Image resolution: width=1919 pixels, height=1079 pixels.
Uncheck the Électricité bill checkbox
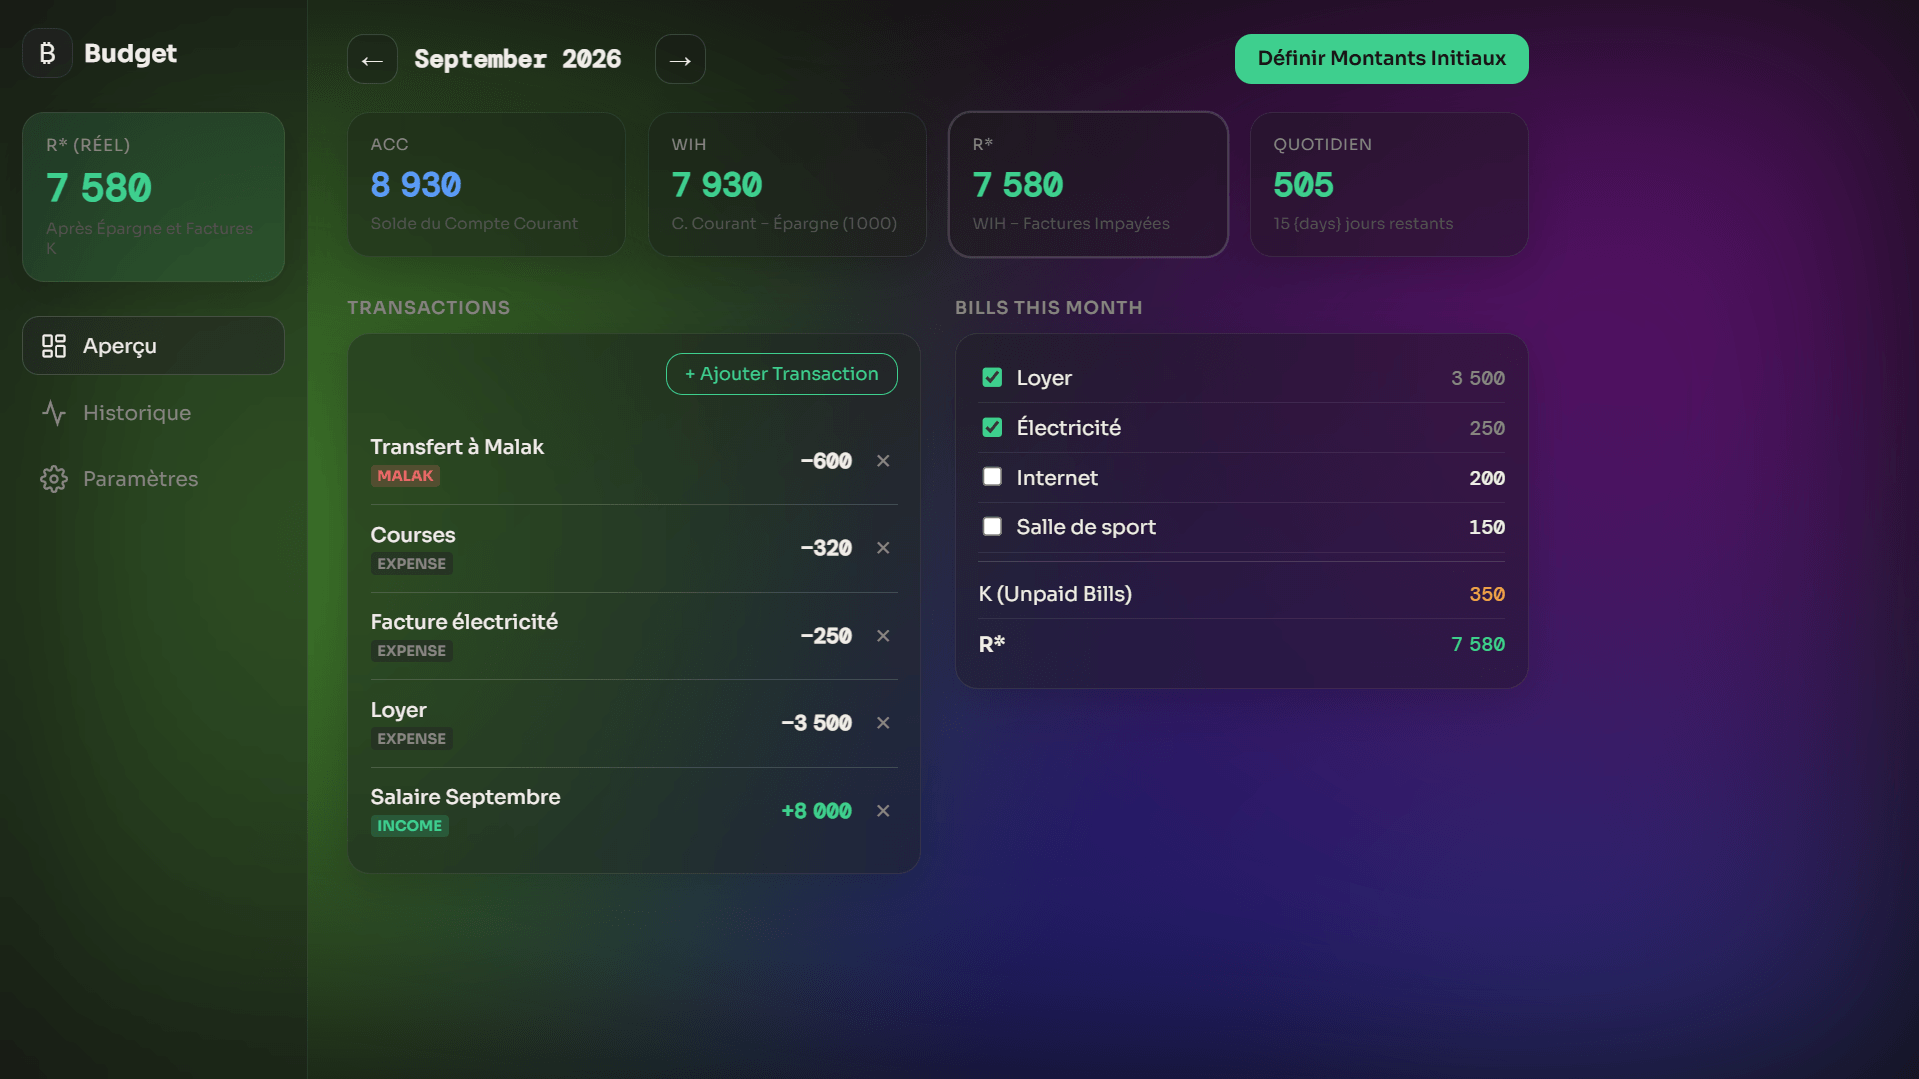click(992, 427)
